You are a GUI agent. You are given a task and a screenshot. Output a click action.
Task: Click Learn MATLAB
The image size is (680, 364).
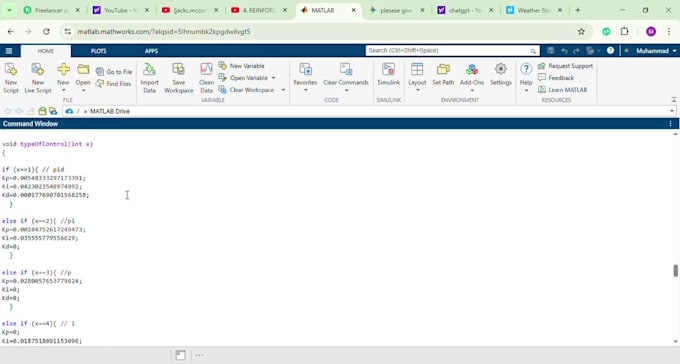(x=562, y=90)
